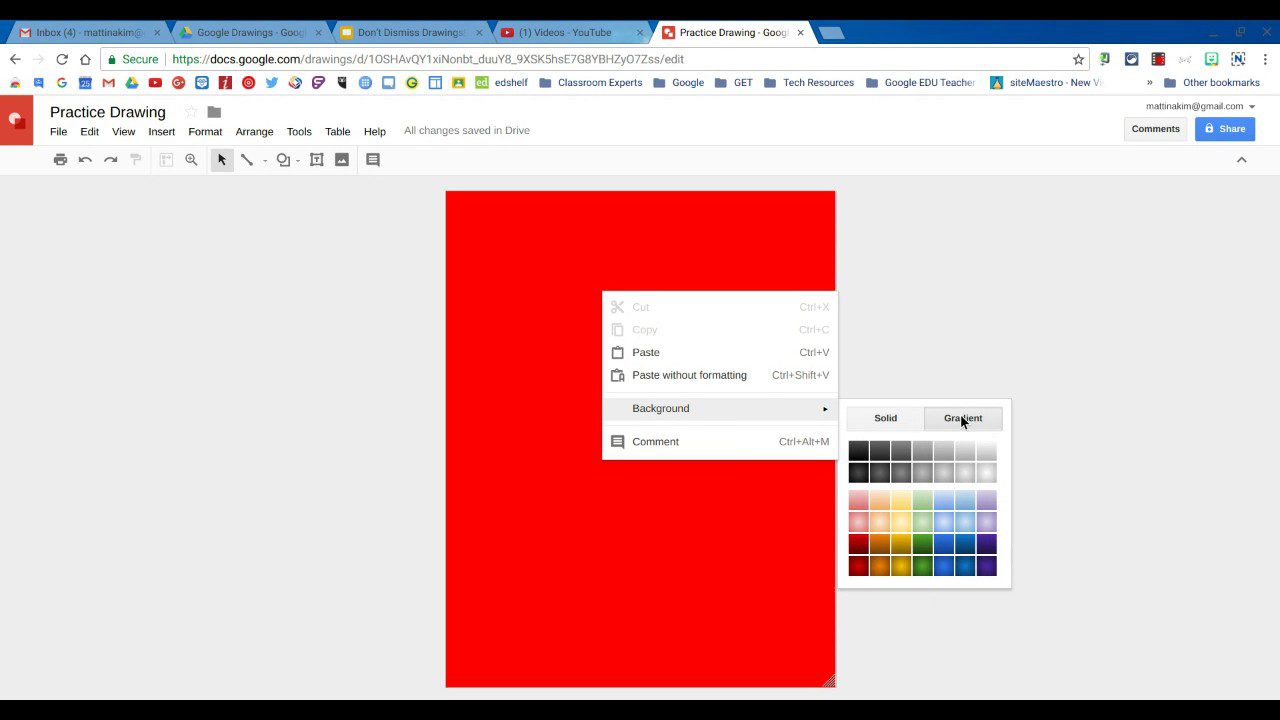
Task: Choose Paste without formatting
Action: tap(719, 376)
